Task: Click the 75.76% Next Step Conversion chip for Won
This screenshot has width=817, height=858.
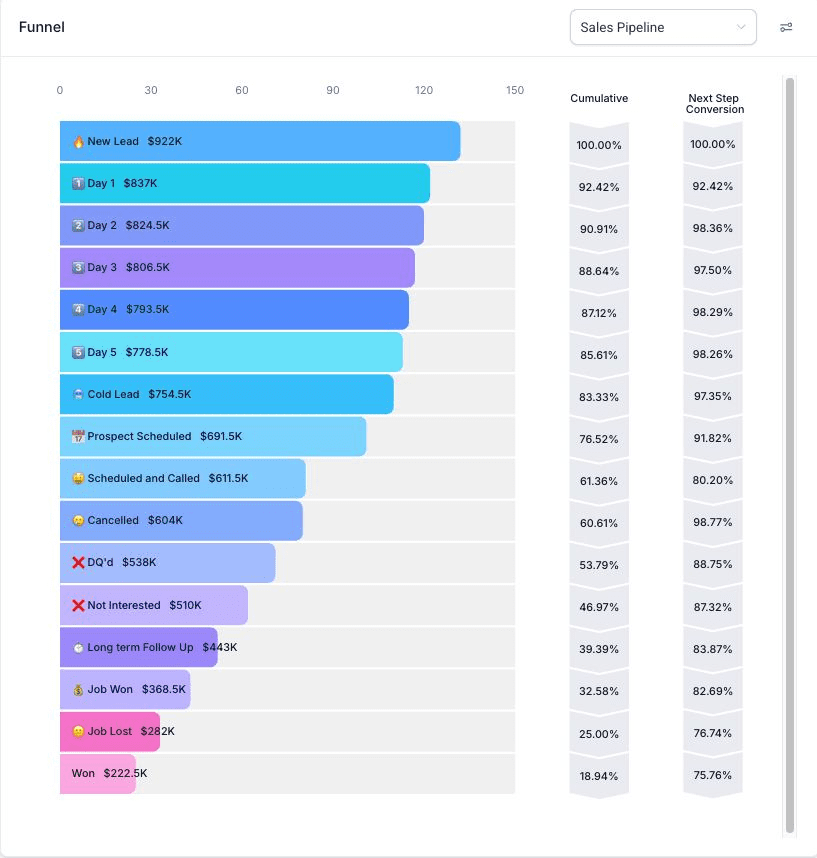Action: [712, 774]
